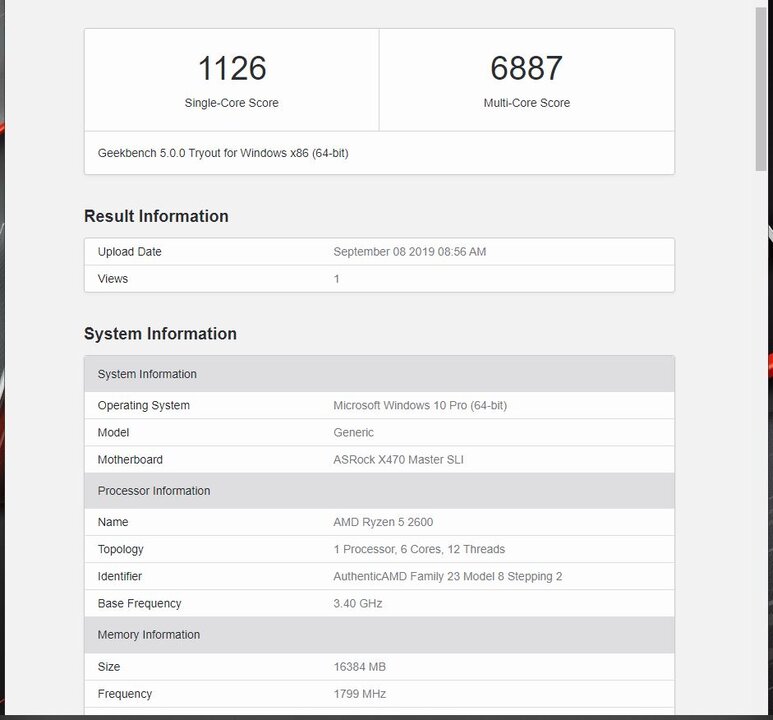
Task: Click the vertical scrollbar thumb
Action: 761,90
